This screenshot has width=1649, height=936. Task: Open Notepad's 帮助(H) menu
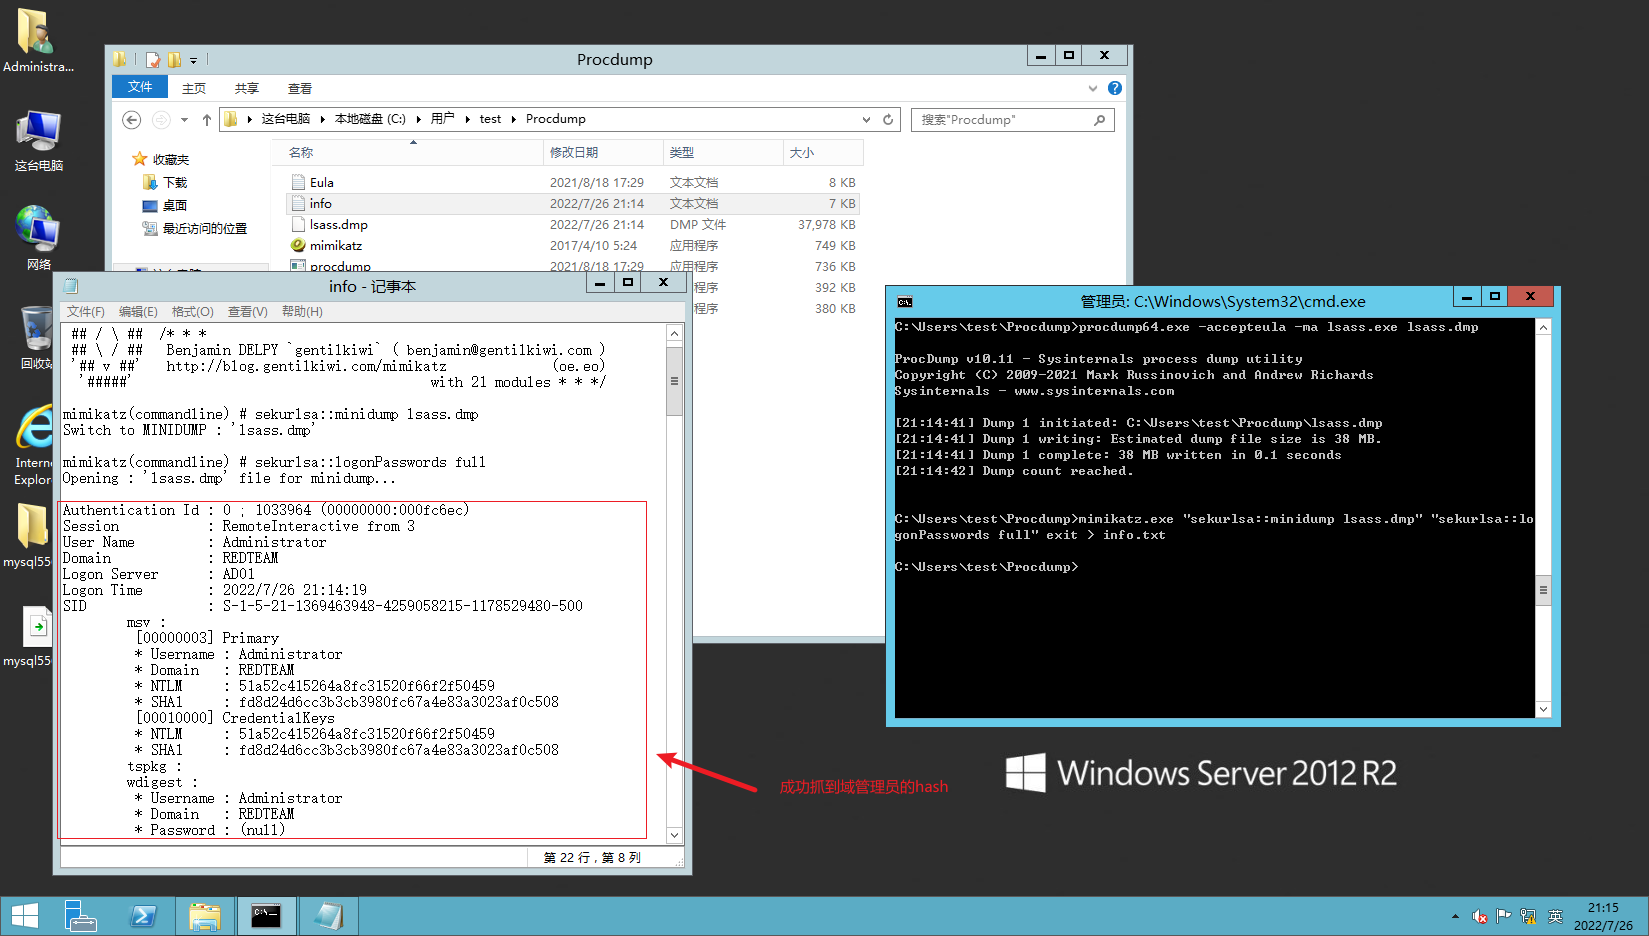coord(302,312)
